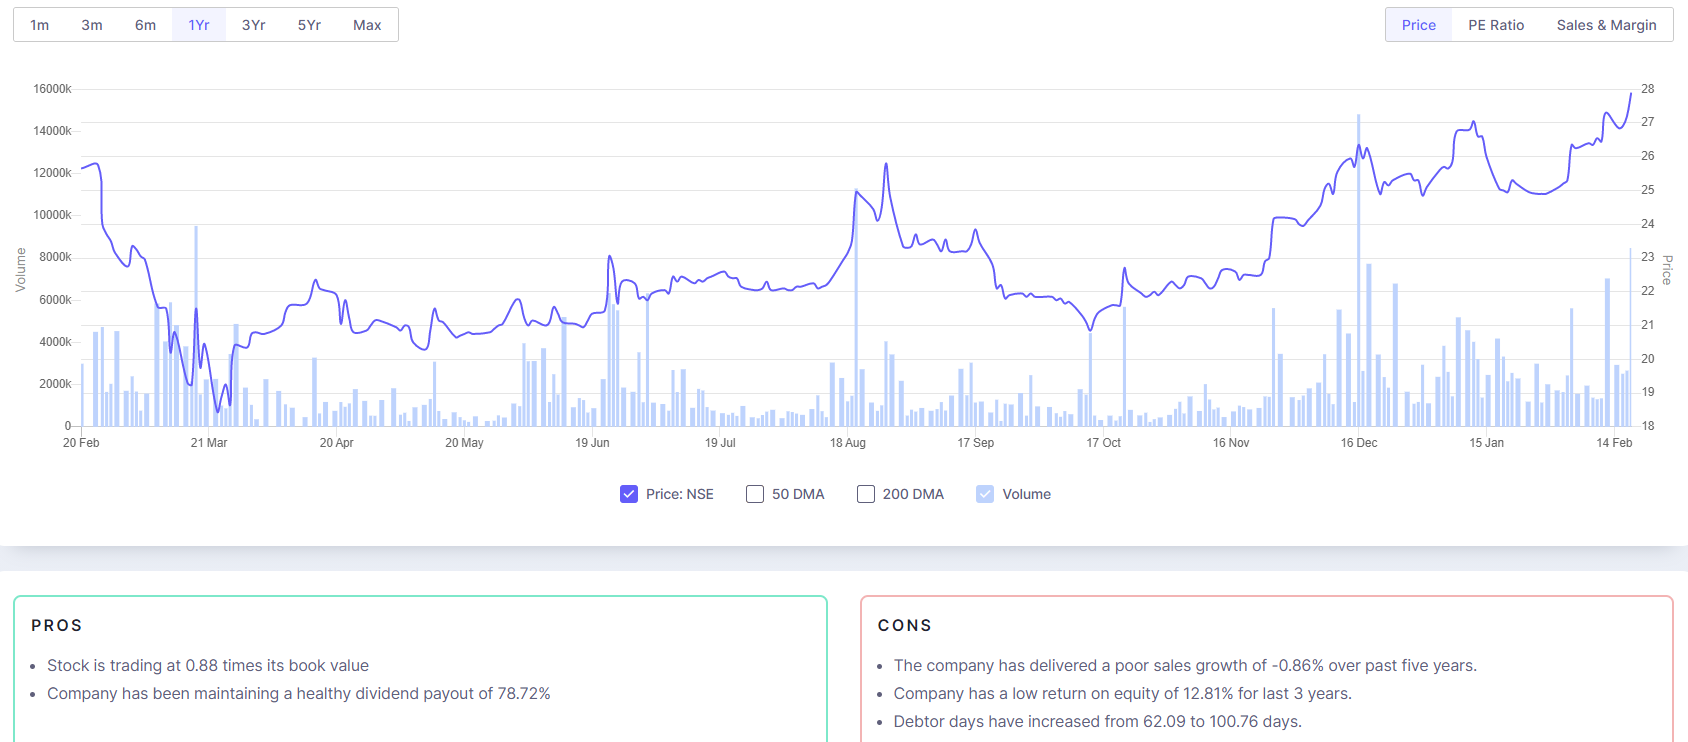Image resolution: width=1688 pixels, height=742 pixels.
Task: Select the 1m time range
Action: point(40,25)
